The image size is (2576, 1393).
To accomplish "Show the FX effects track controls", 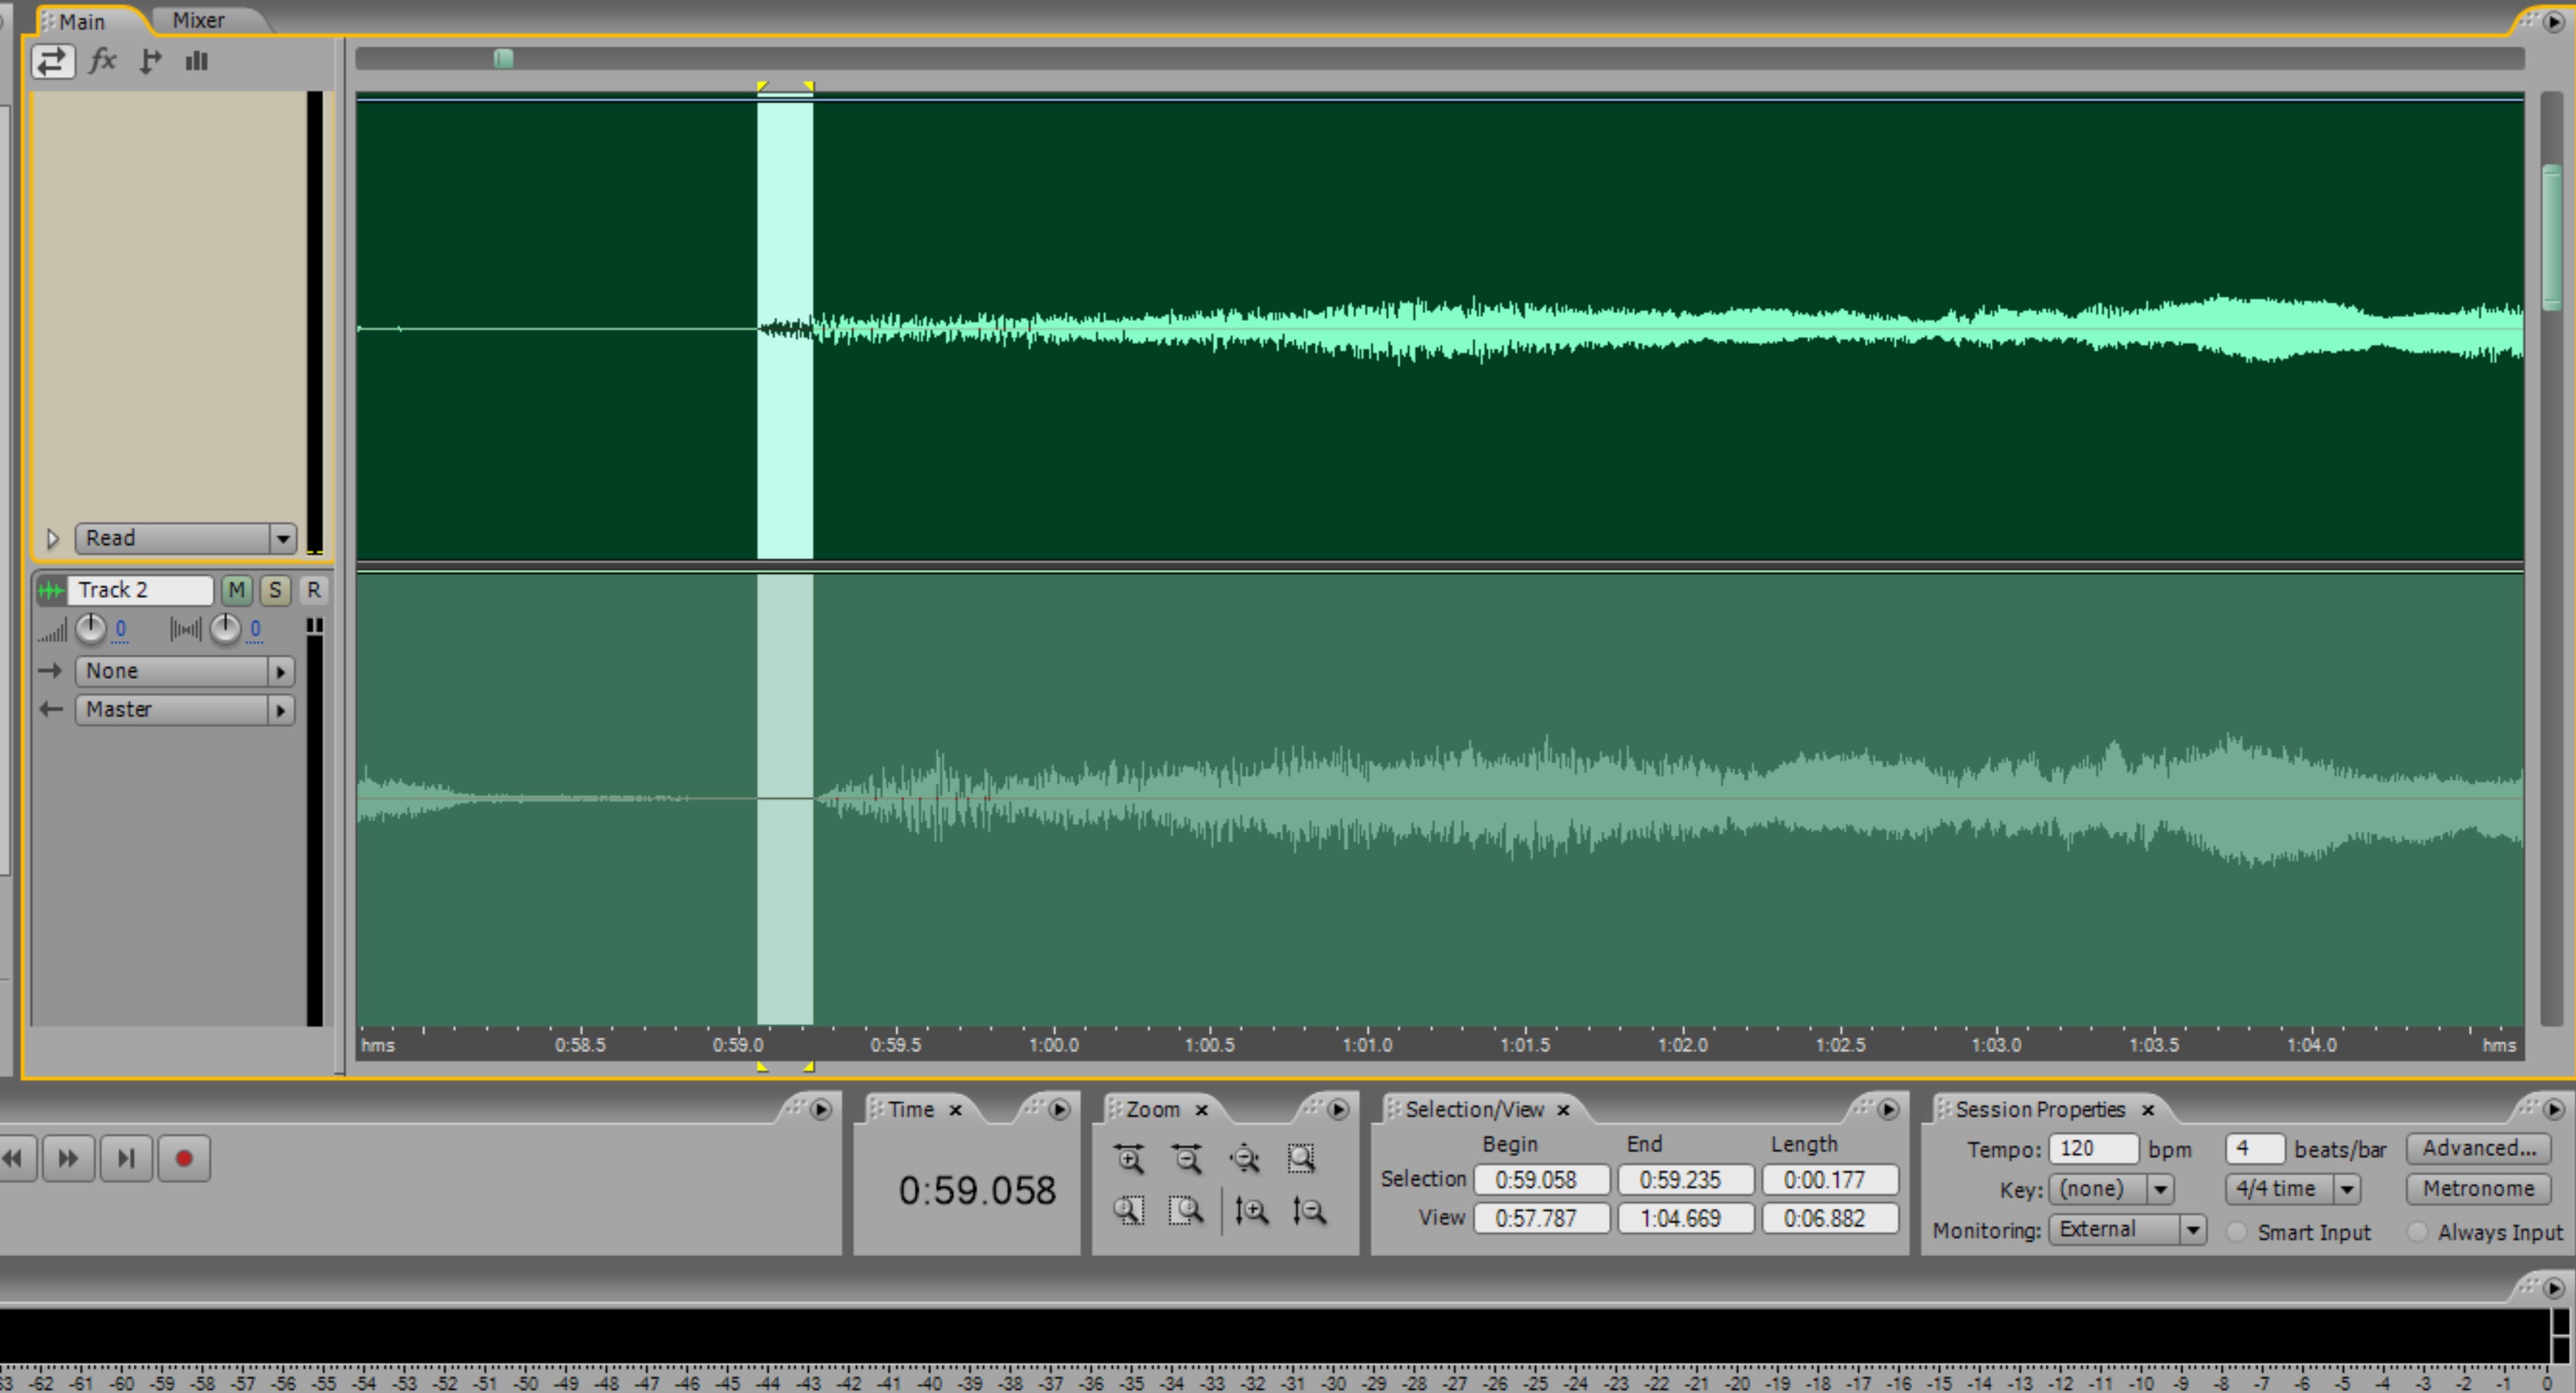I will tap(102, 61).
